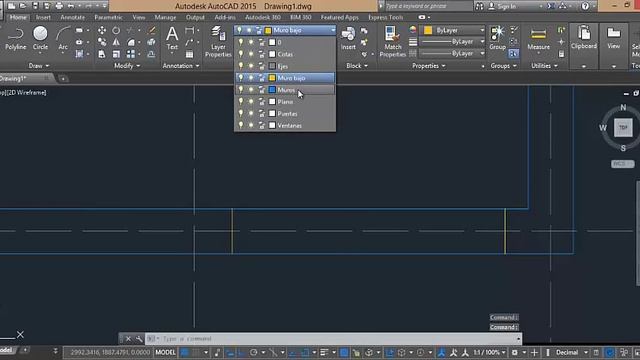
Task: Open the Output ribbon tab
Action: click(195, 18)
